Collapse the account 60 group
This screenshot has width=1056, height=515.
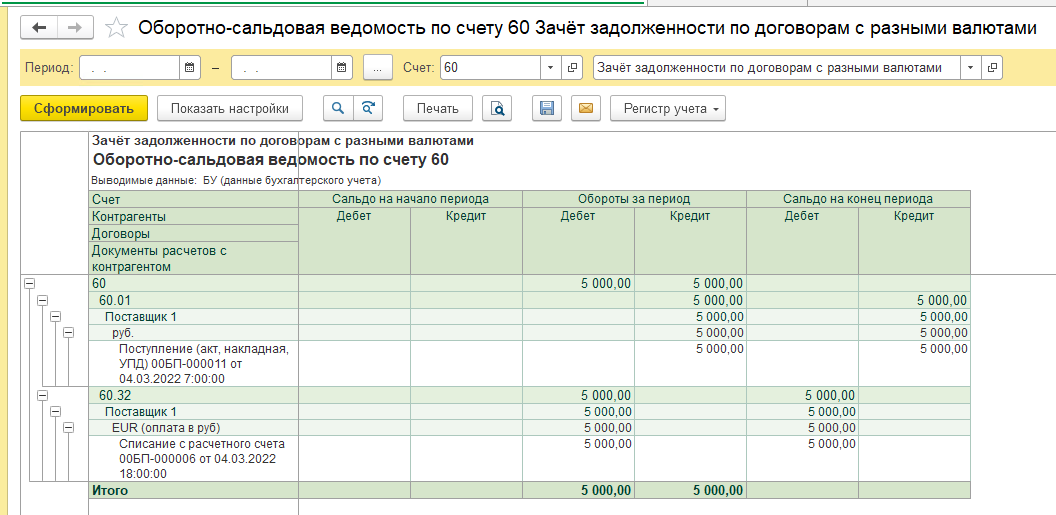click(x=29, y=284)
